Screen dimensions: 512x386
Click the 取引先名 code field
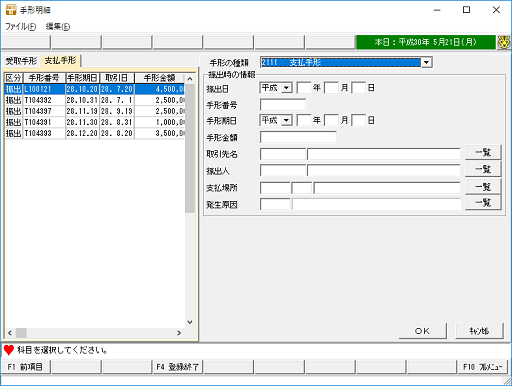[283, 154]
